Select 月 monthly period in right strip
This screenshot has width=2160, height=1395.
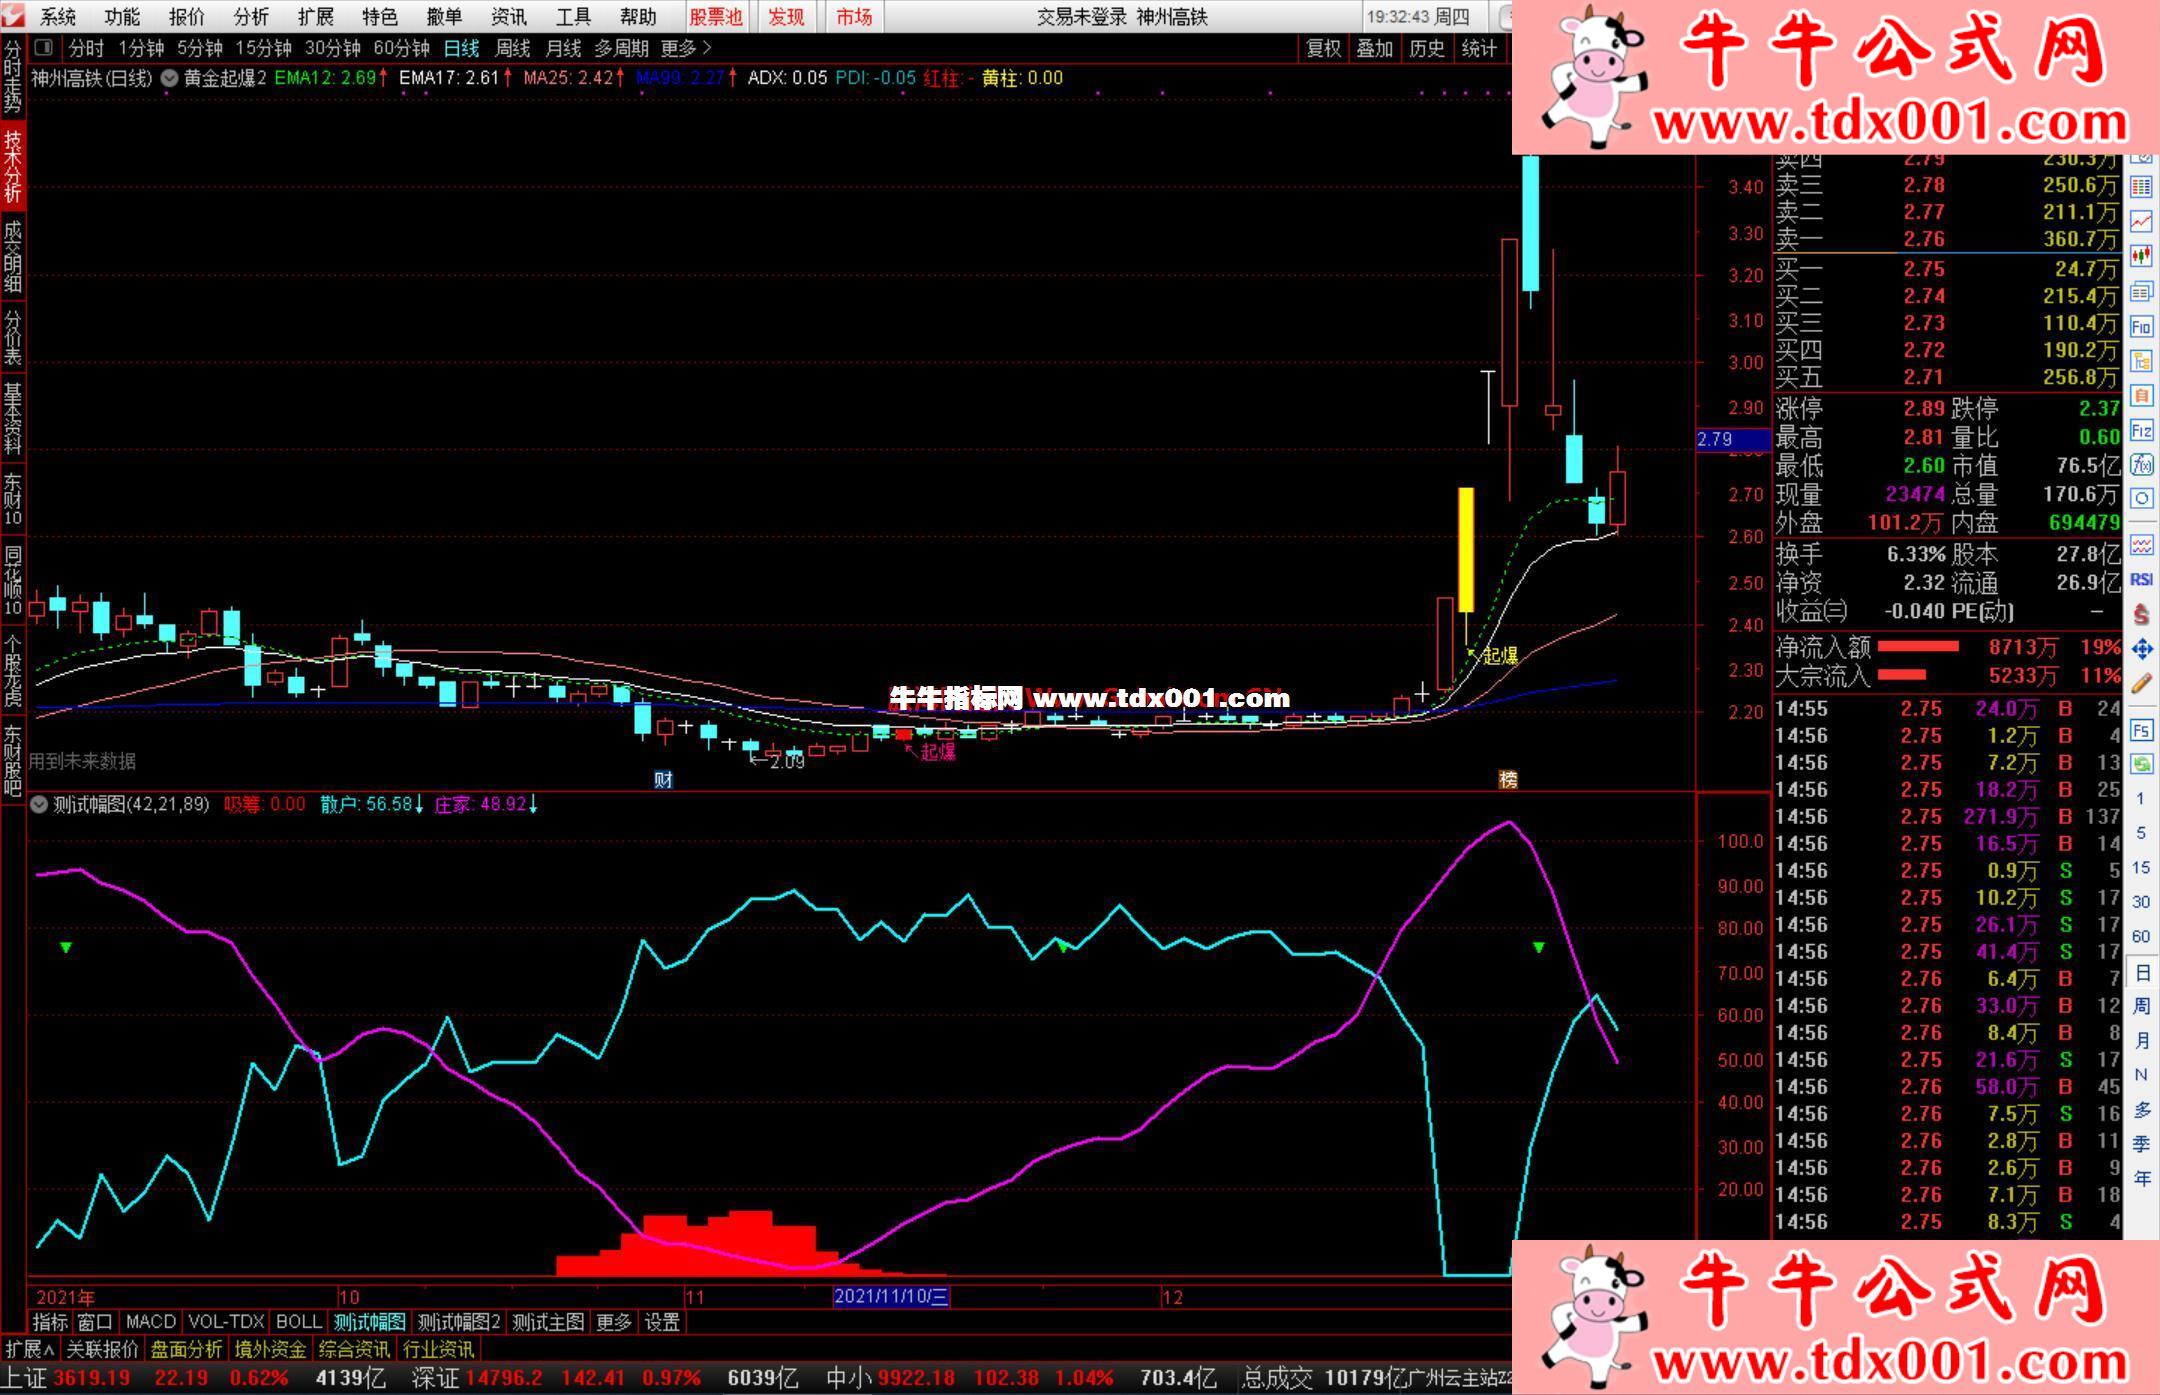tap(2141, 1041)
